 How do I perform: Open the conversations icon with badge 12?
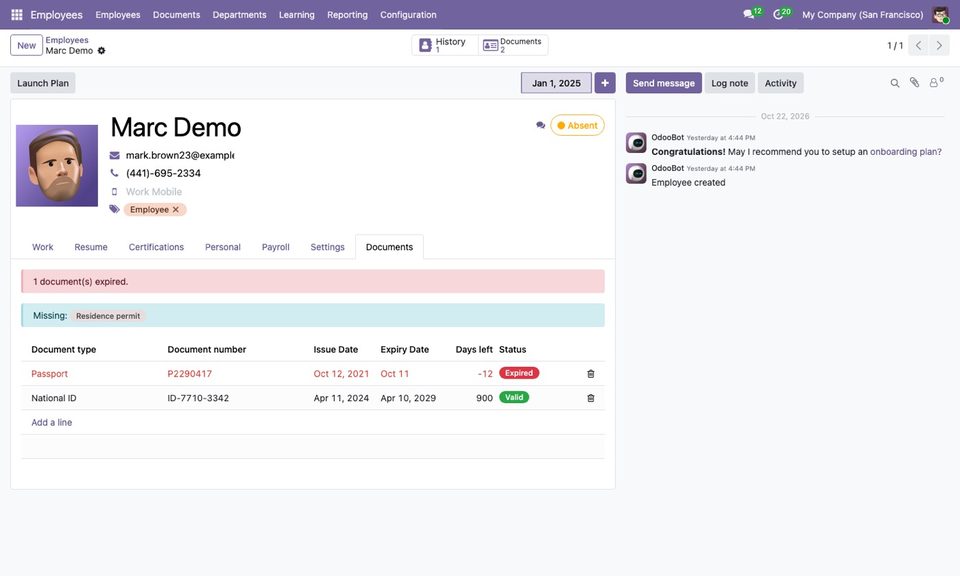click(x=748, y=14)
